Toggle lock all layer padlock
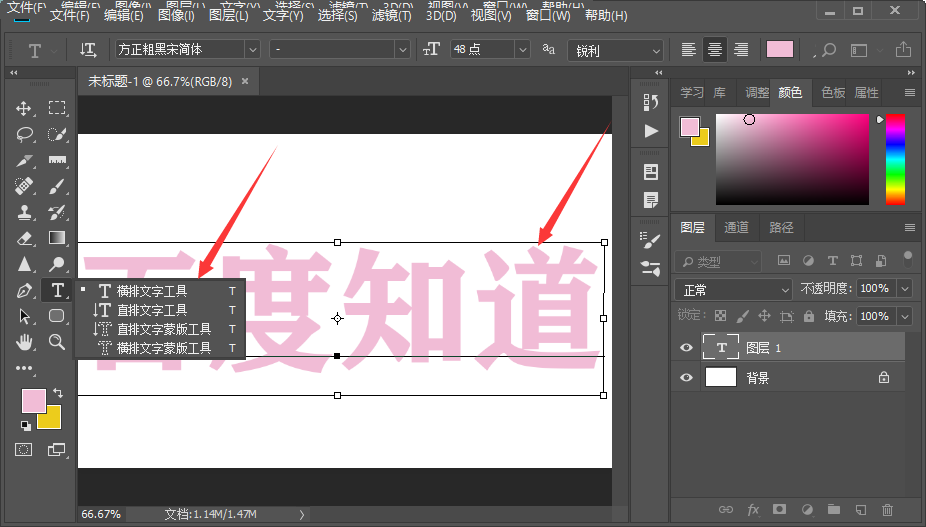The image size is (926, 527). click(x=808, y=315)
